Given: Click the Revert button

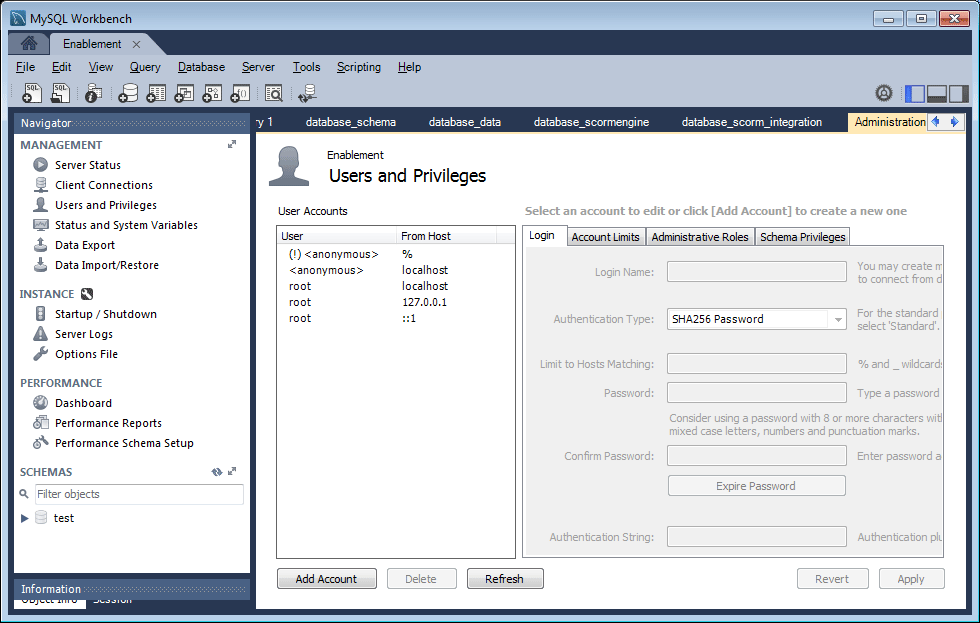Looking at the screenshot, I should coord(832,579).
